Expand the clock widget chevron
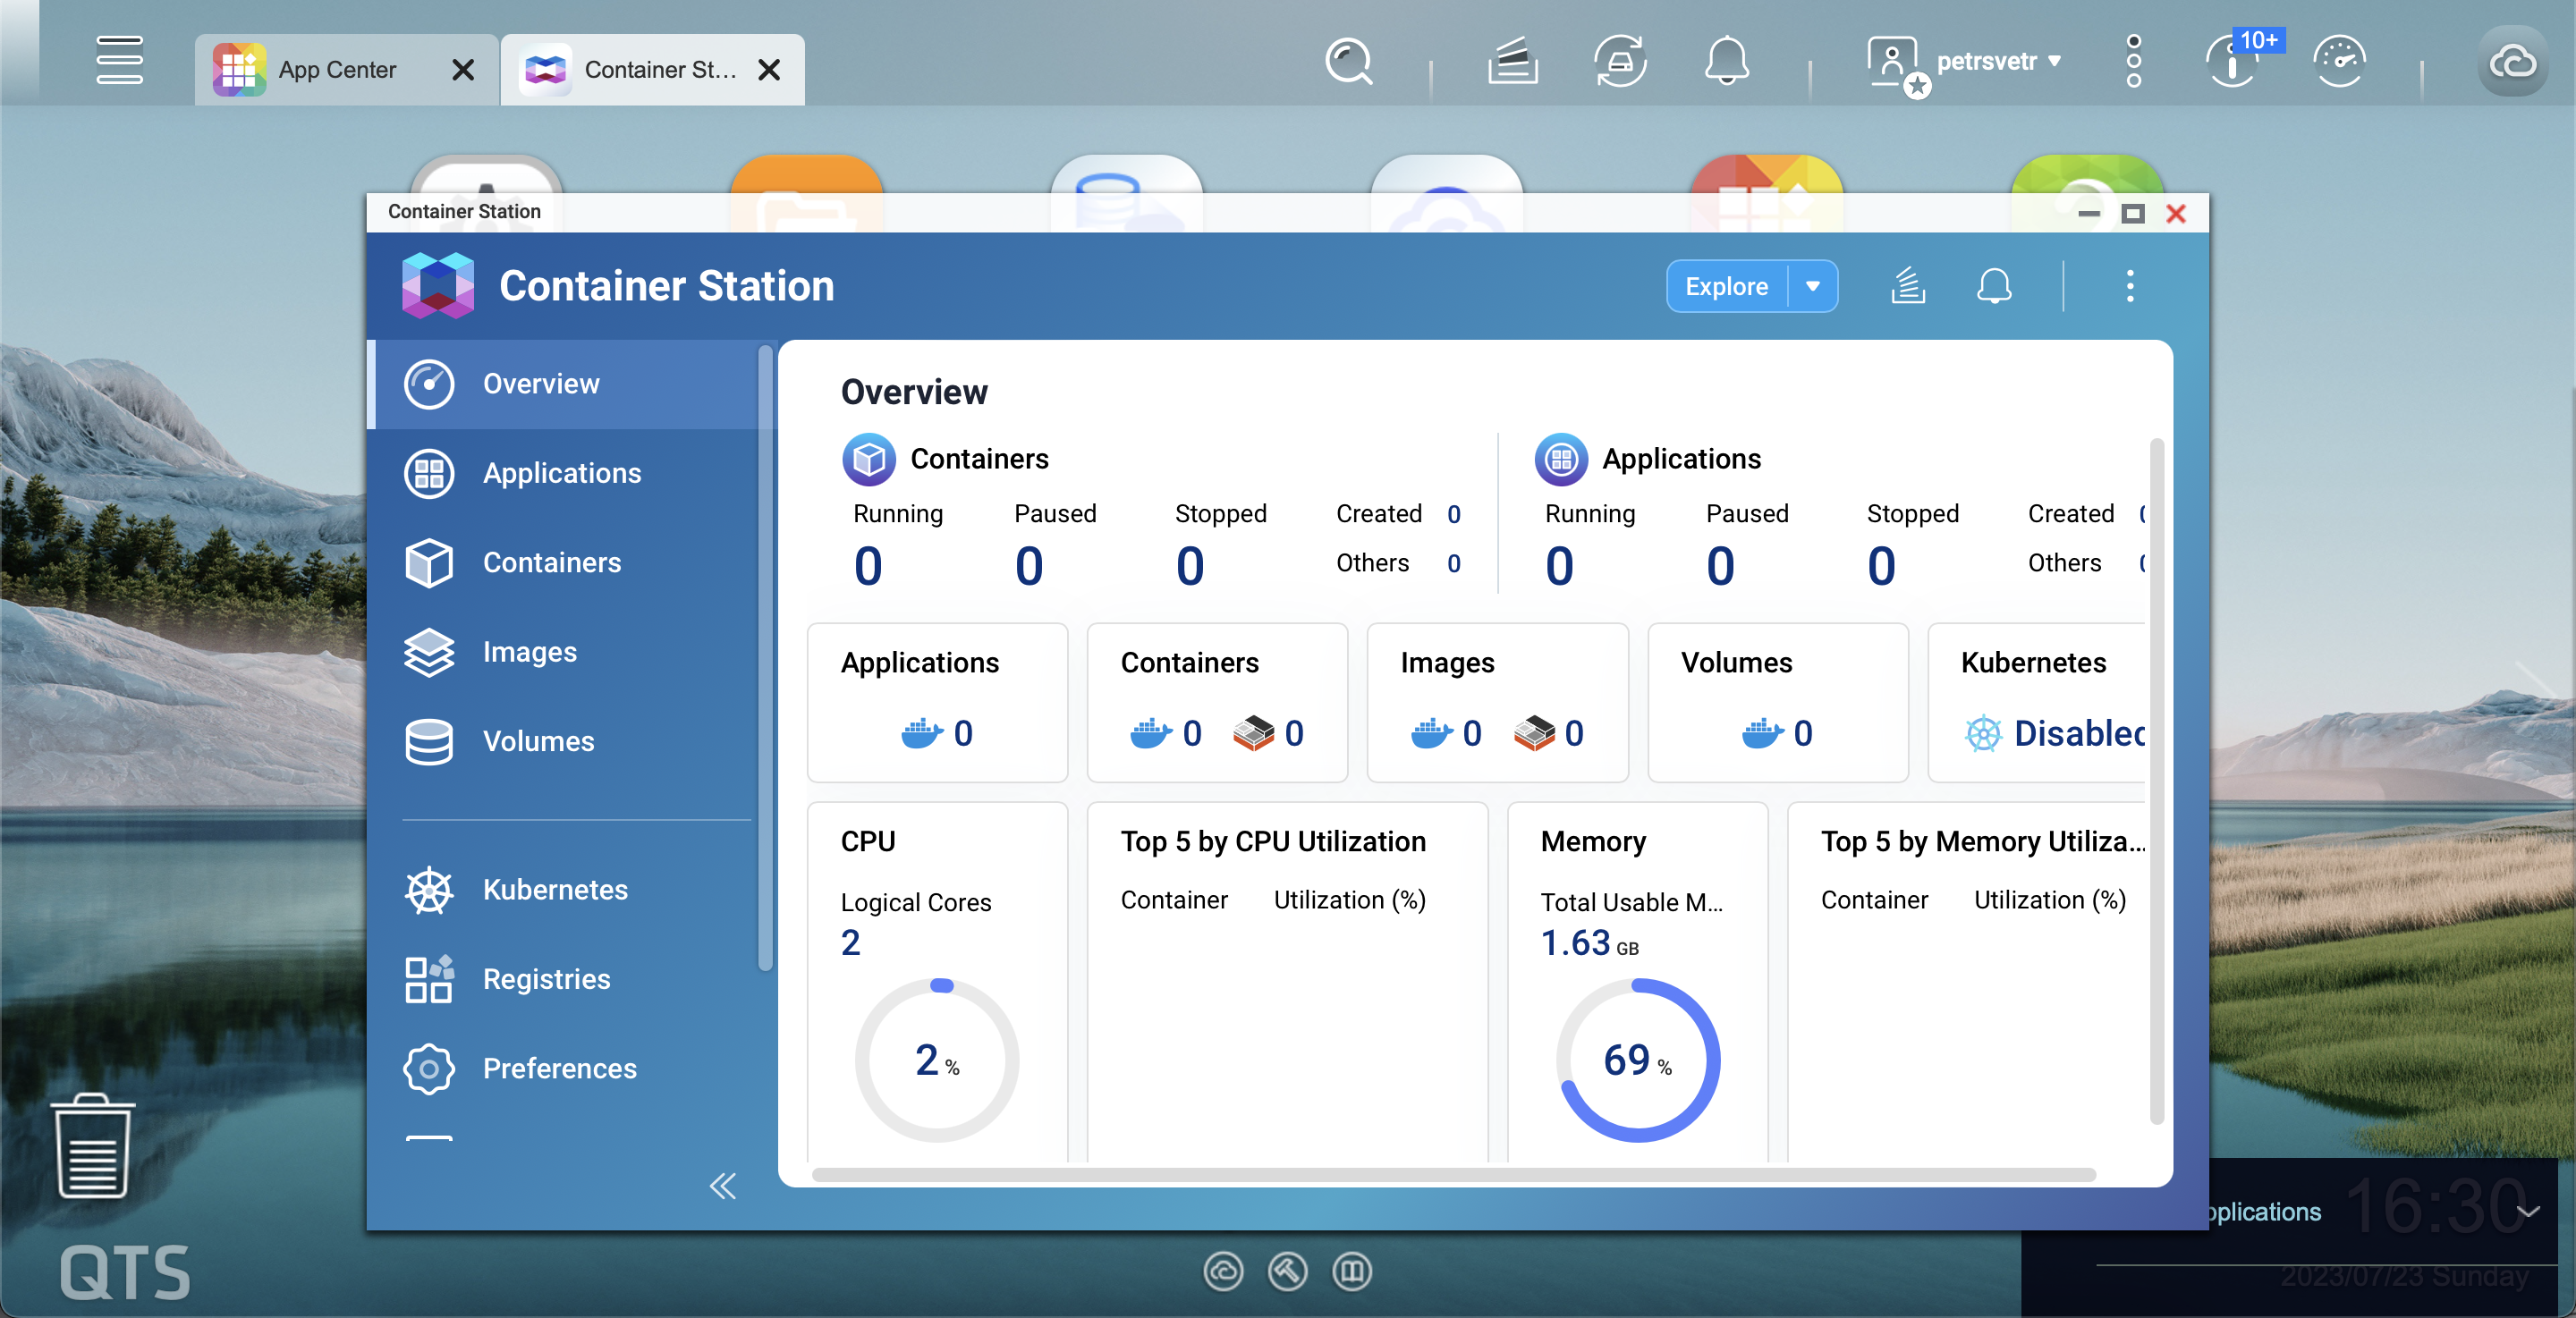 pos(2527,1212)
